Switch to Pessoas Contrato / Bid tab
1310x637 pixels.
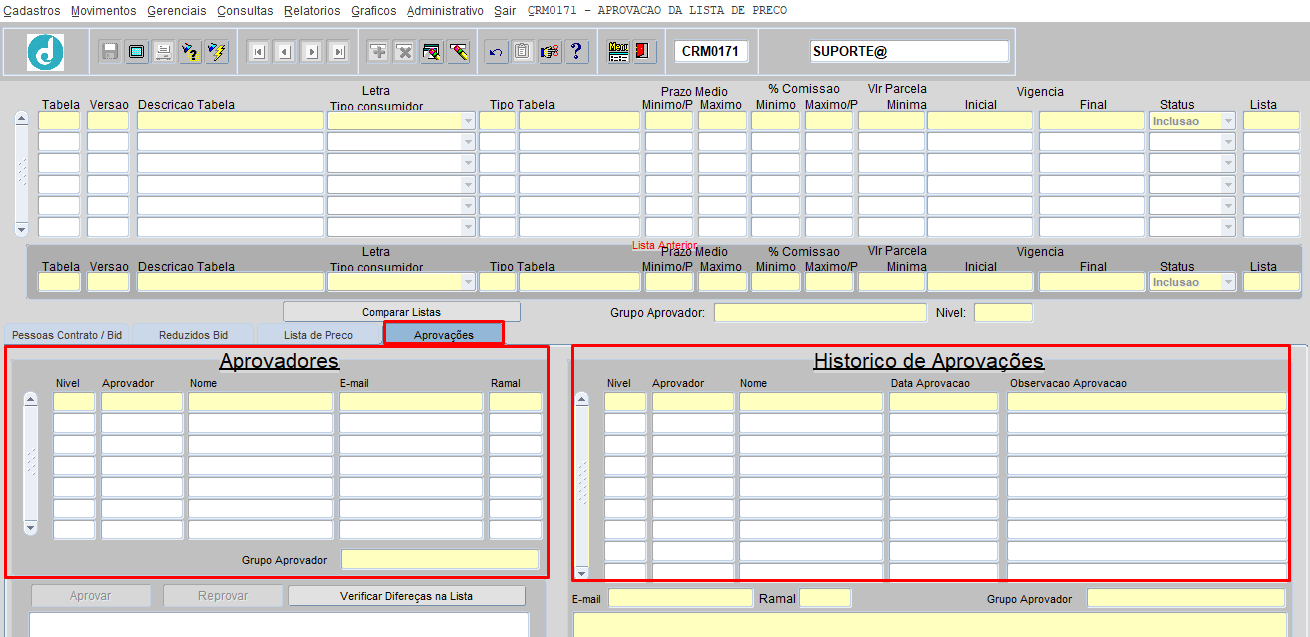click(x=67, y=335)
